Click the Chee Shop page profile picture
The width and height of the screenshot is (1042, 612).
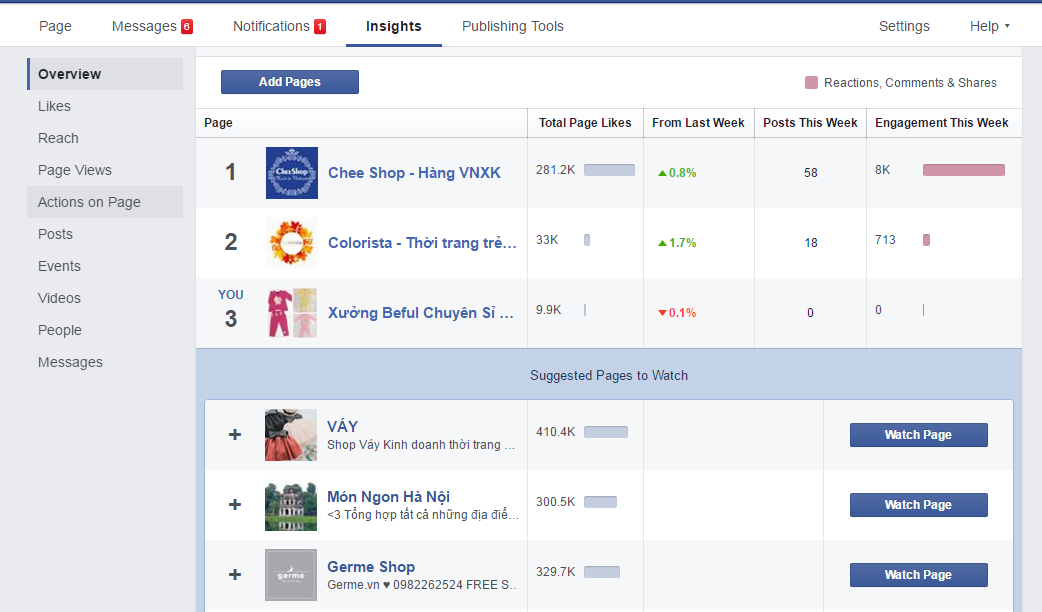(x=291, y=172)
